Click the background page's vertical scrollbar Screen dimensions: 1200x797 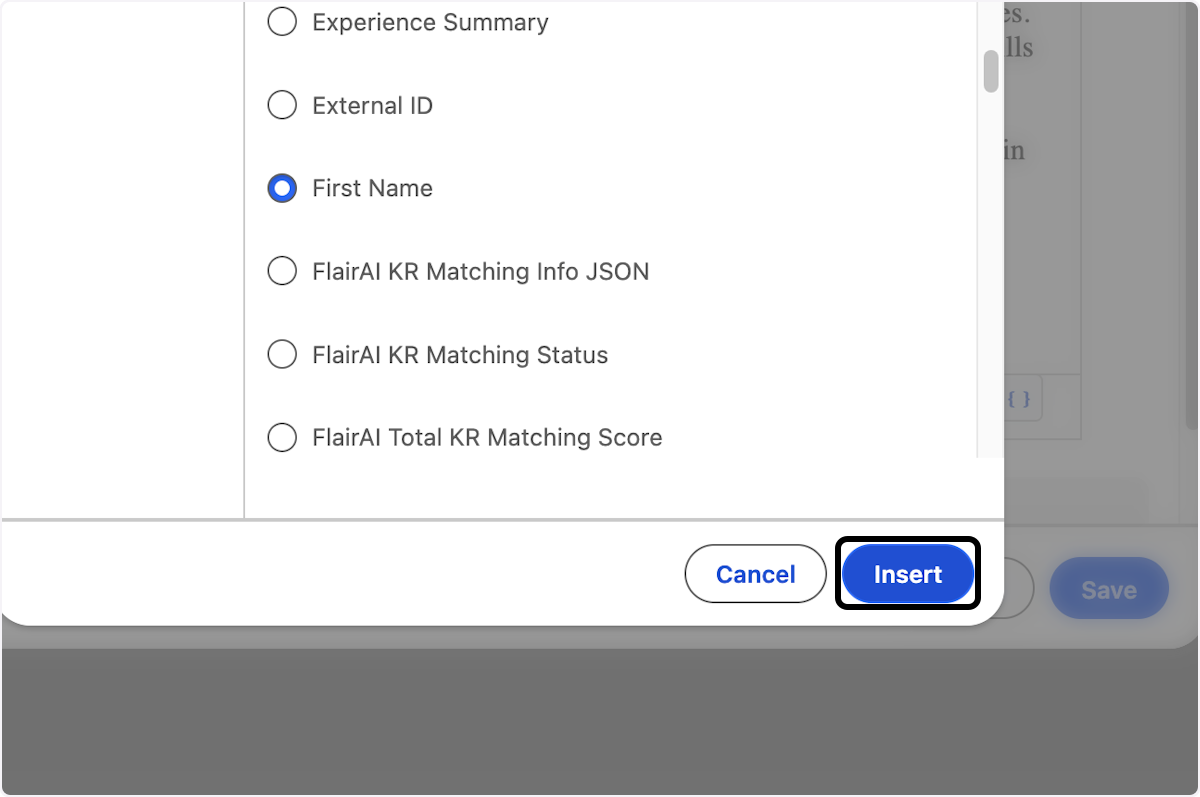(1191, 200)
